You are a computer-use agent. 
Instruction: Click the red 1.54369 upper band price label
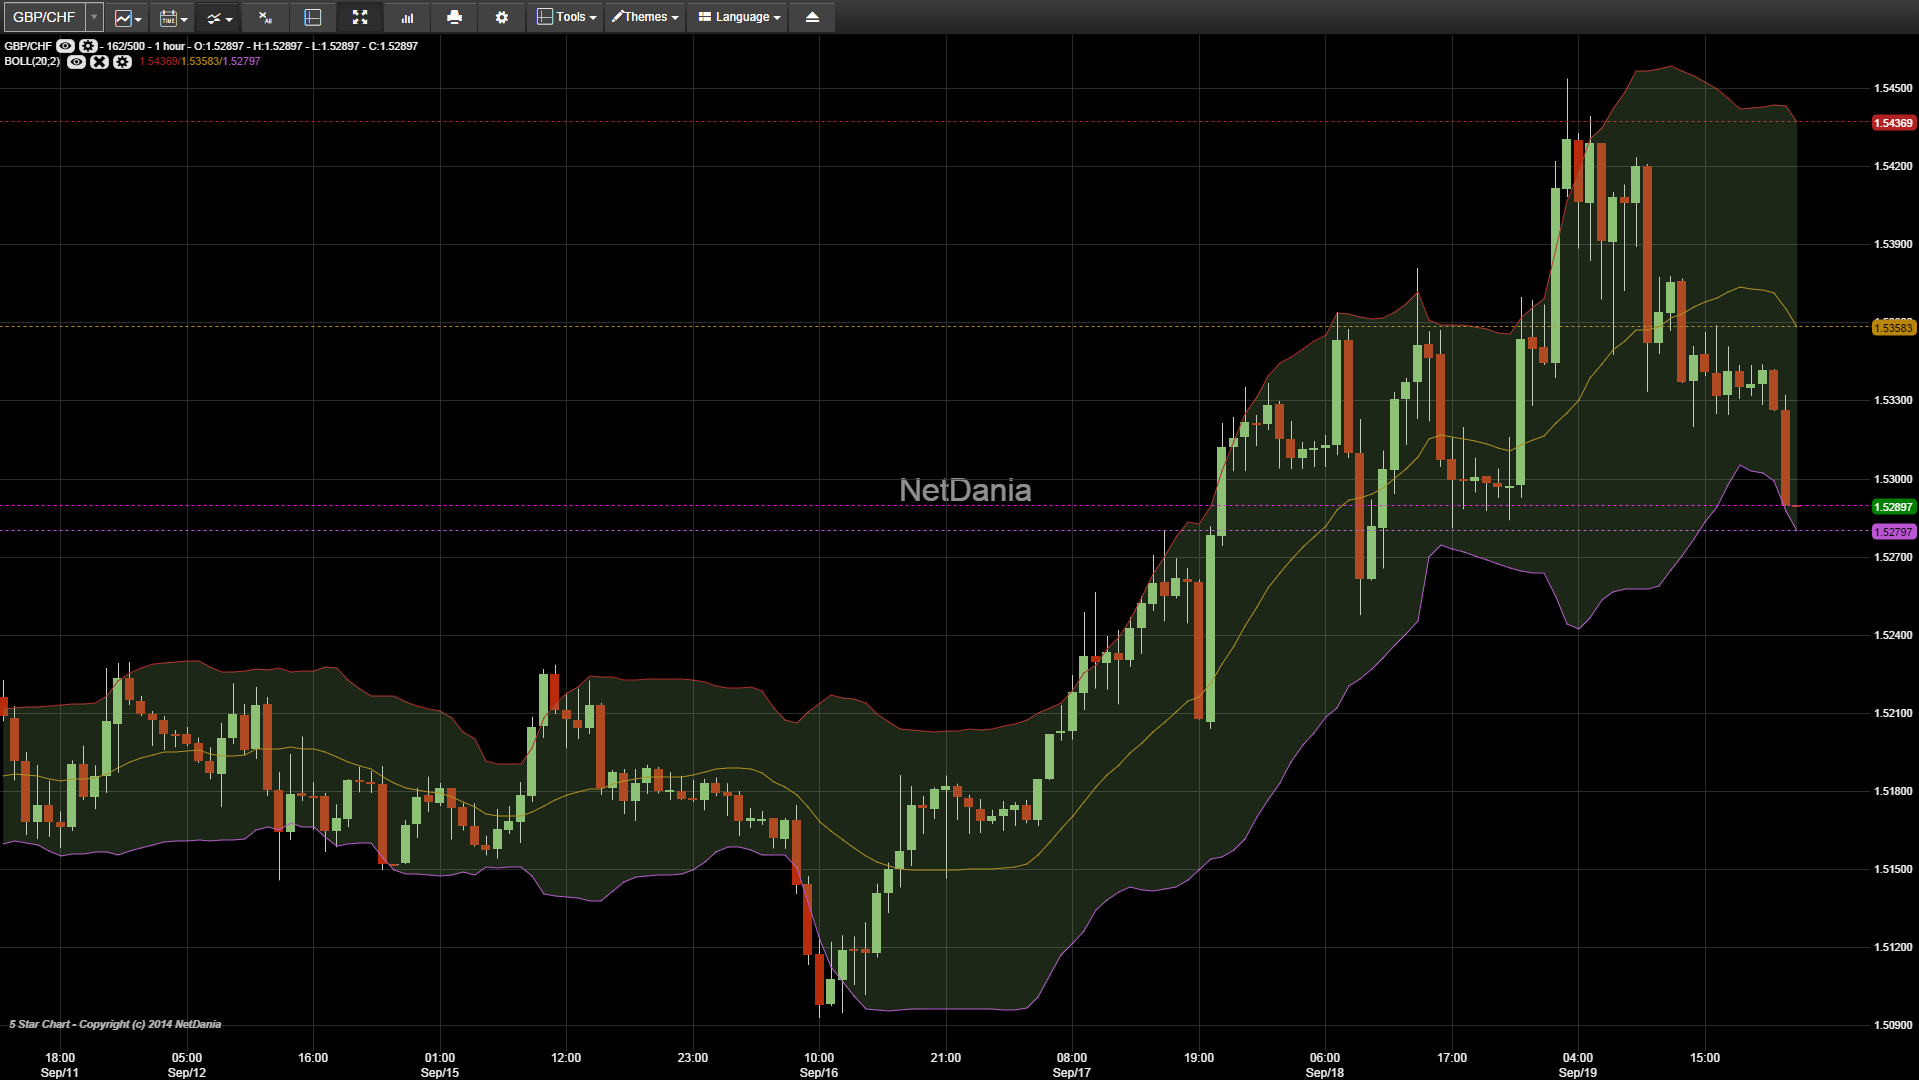coord(1893,123)
